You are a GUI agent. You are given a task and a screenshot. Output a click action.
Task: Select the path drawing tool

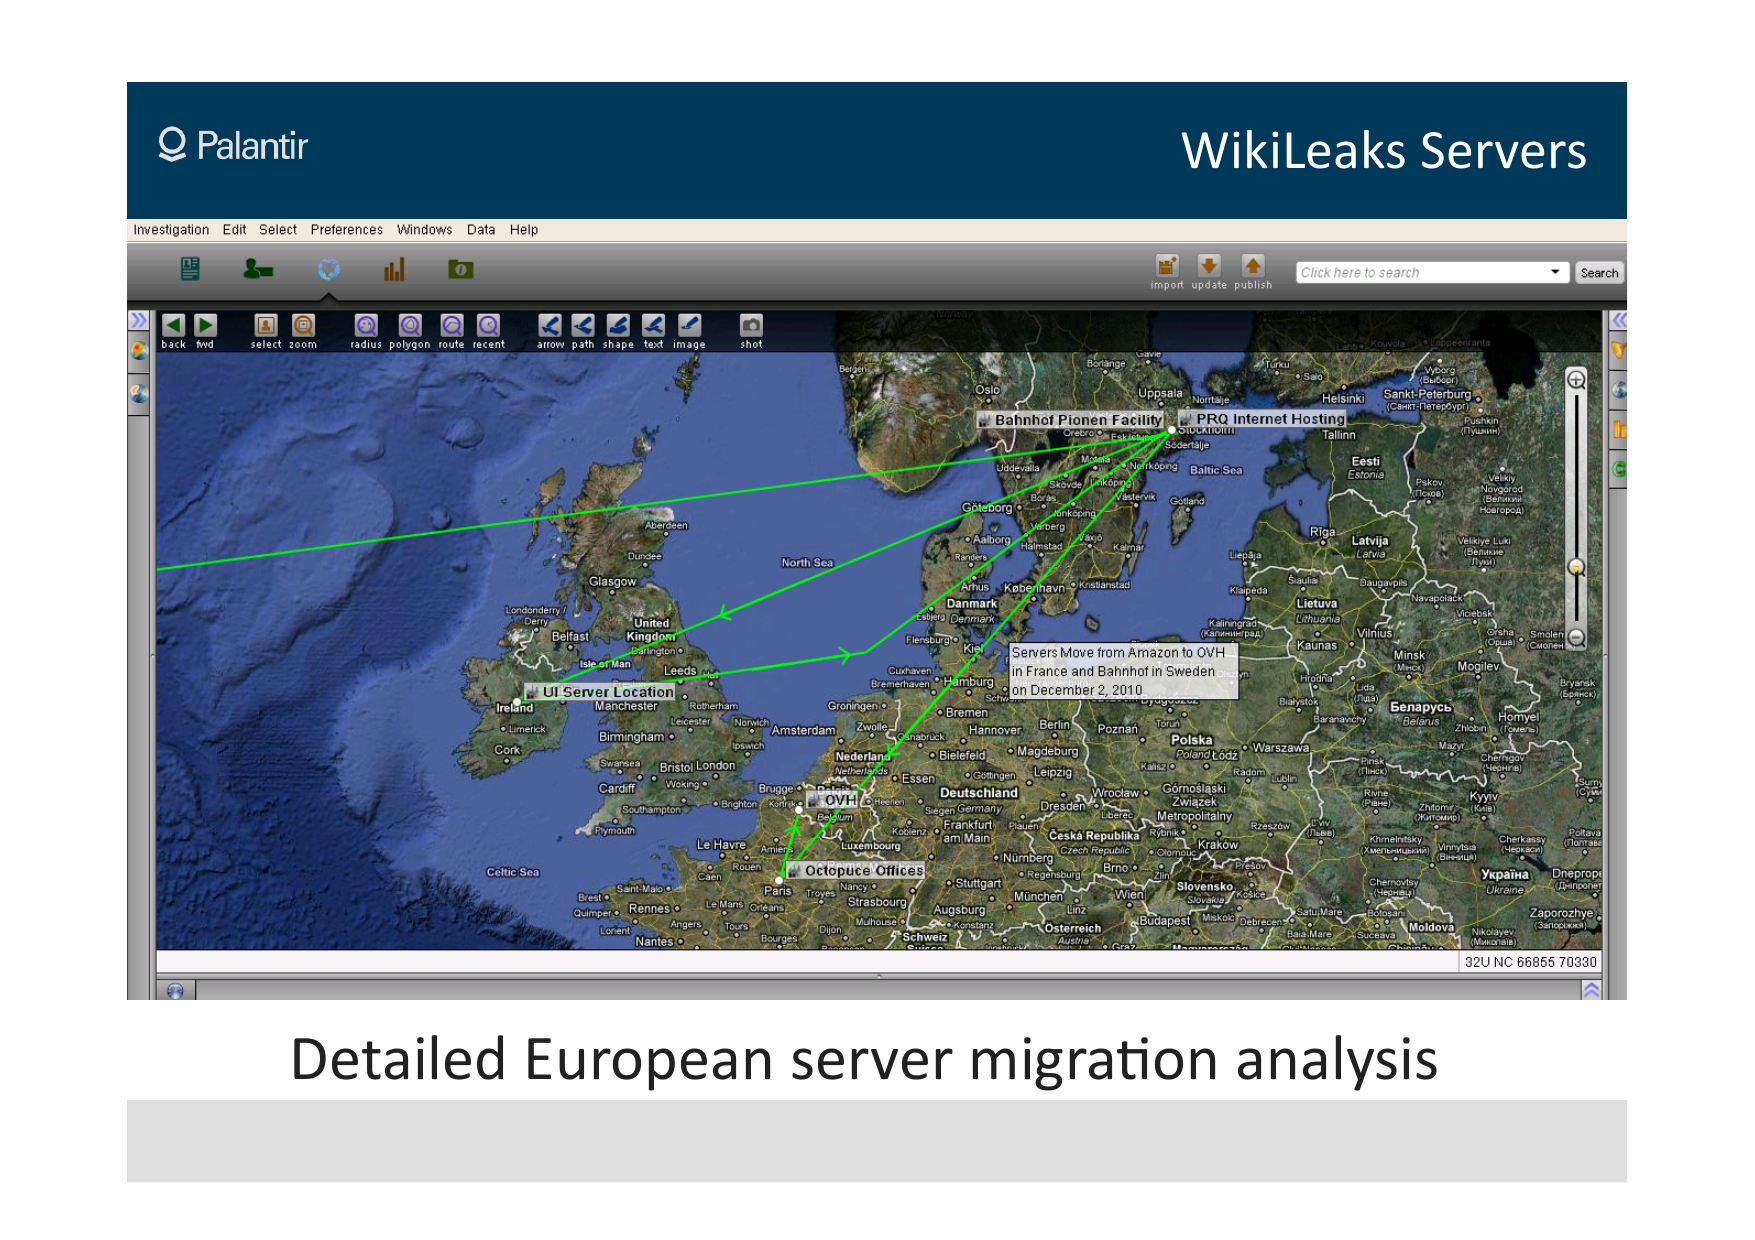(x=583, y=326)
